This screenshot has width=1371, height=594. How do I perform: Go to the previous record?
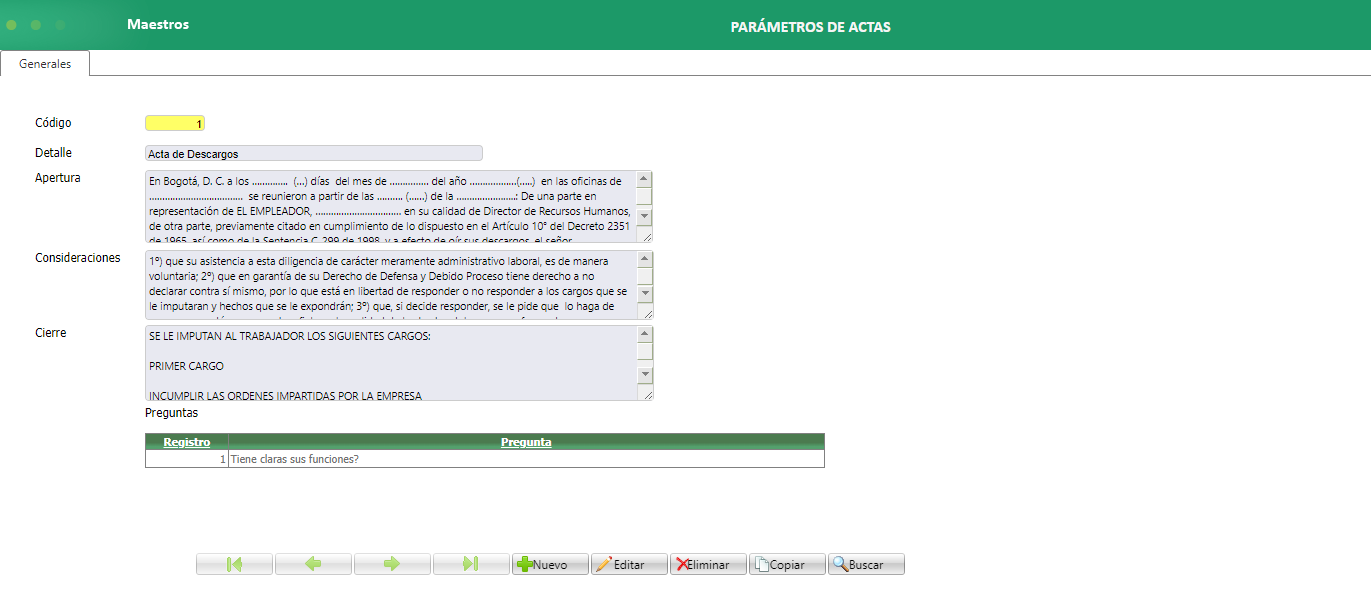coord(313,563)
